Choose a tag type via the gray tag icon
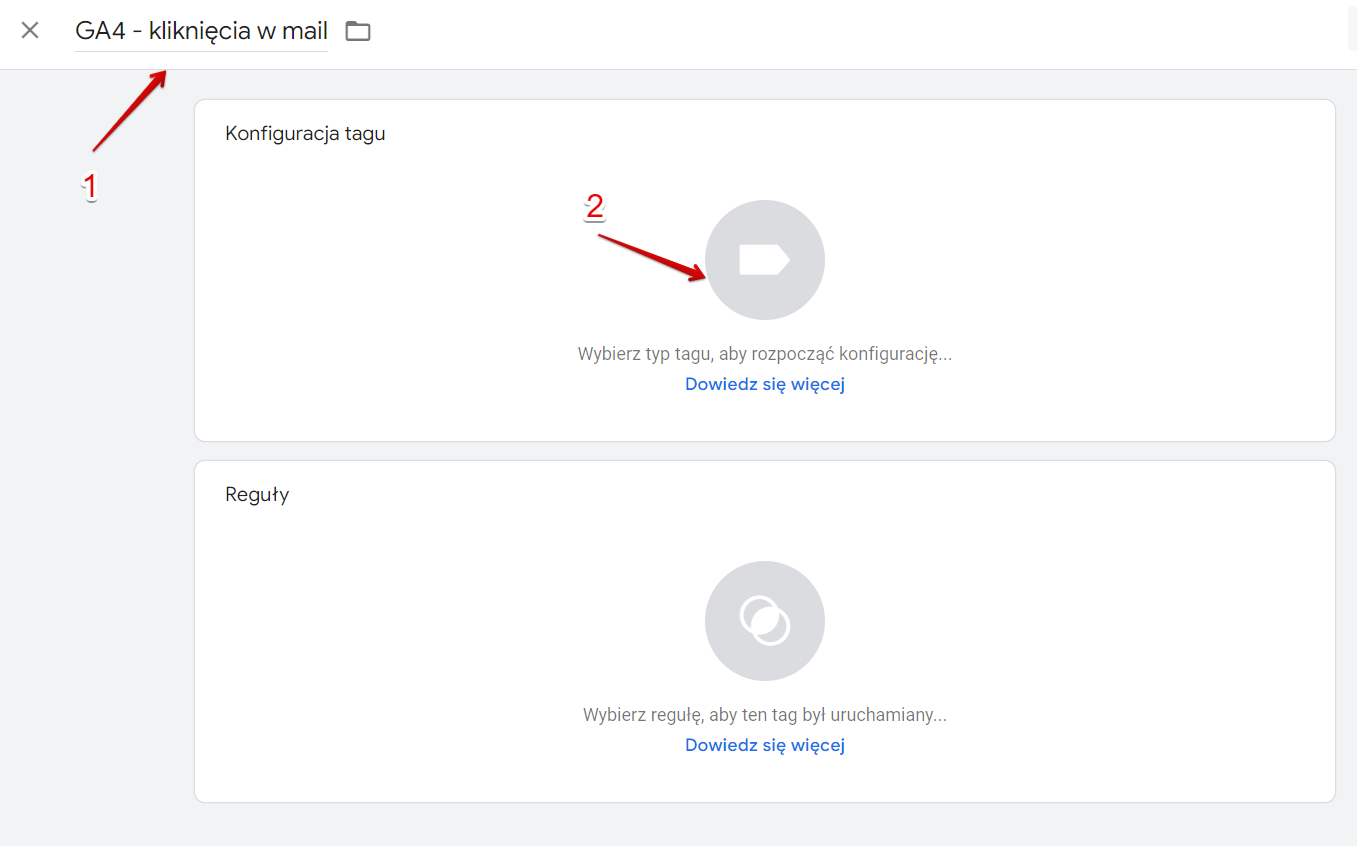The image size is (1357, 846). (x=765, y=260)
